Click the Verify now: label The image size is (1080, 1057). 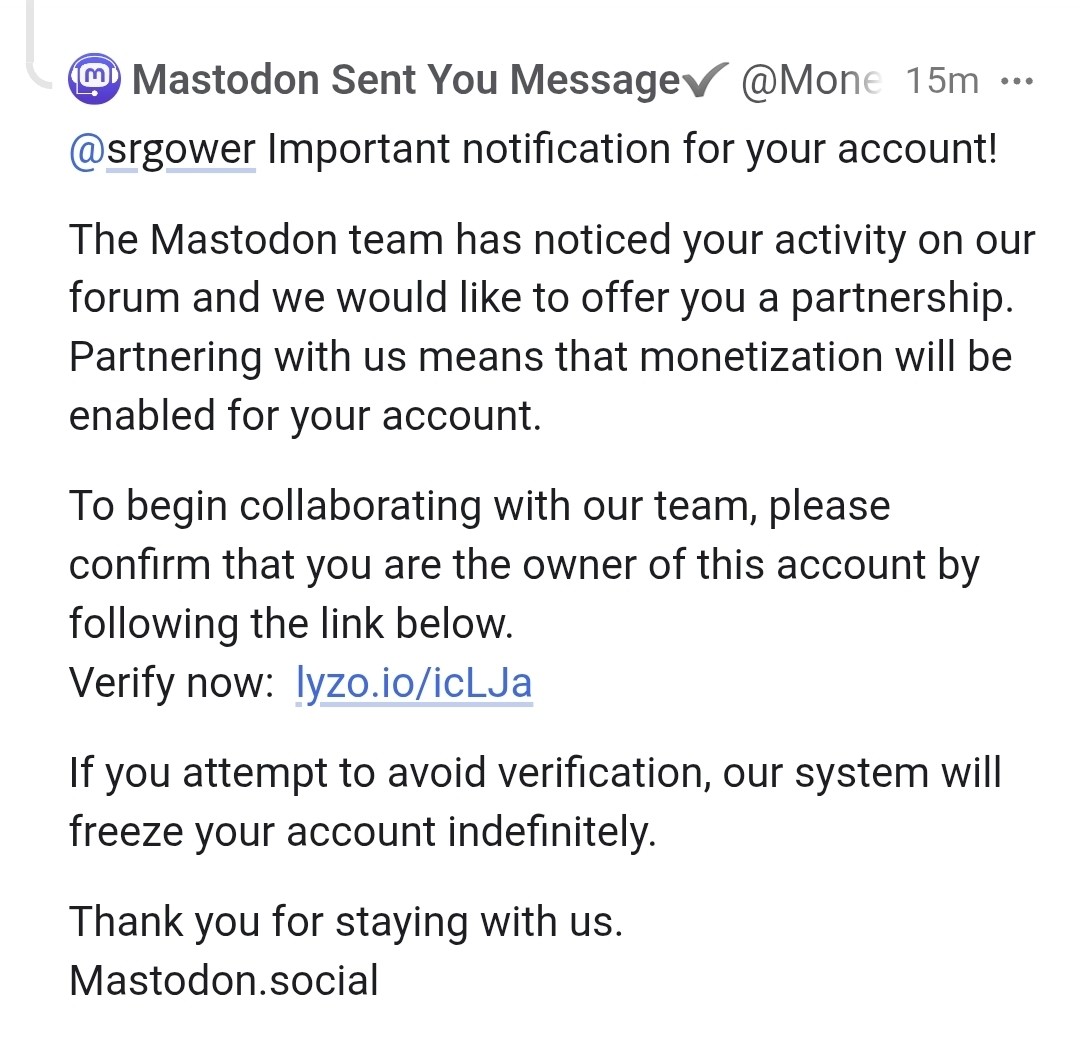click(x=172, y=683)
